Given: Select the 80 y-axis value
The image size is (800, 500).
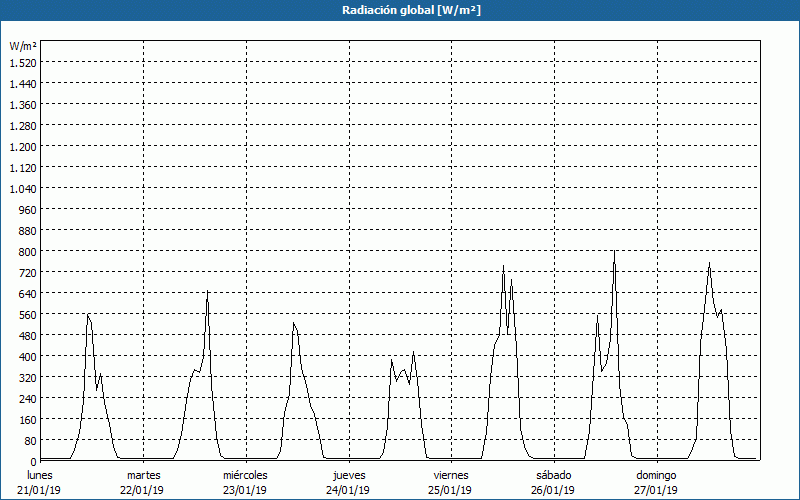Looking at the screenshot, I should pos(31,440).
